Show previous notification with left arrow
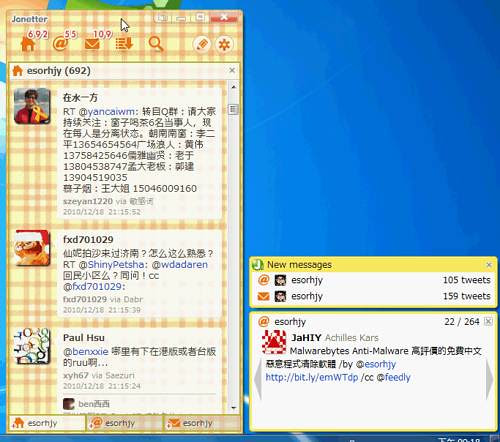The image size is (500, 442). pos(258,379)
